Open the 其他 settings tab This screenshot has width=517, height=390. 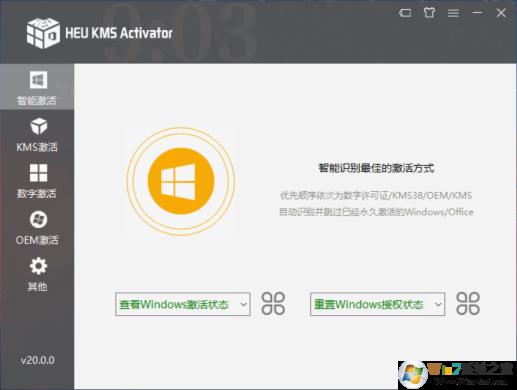(37, 274)
